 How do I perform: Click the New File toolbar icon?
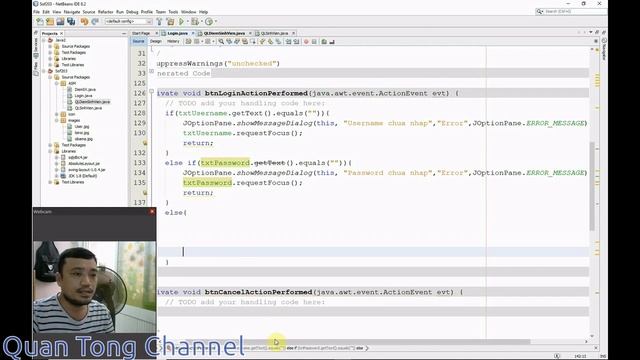coord(40,22)
